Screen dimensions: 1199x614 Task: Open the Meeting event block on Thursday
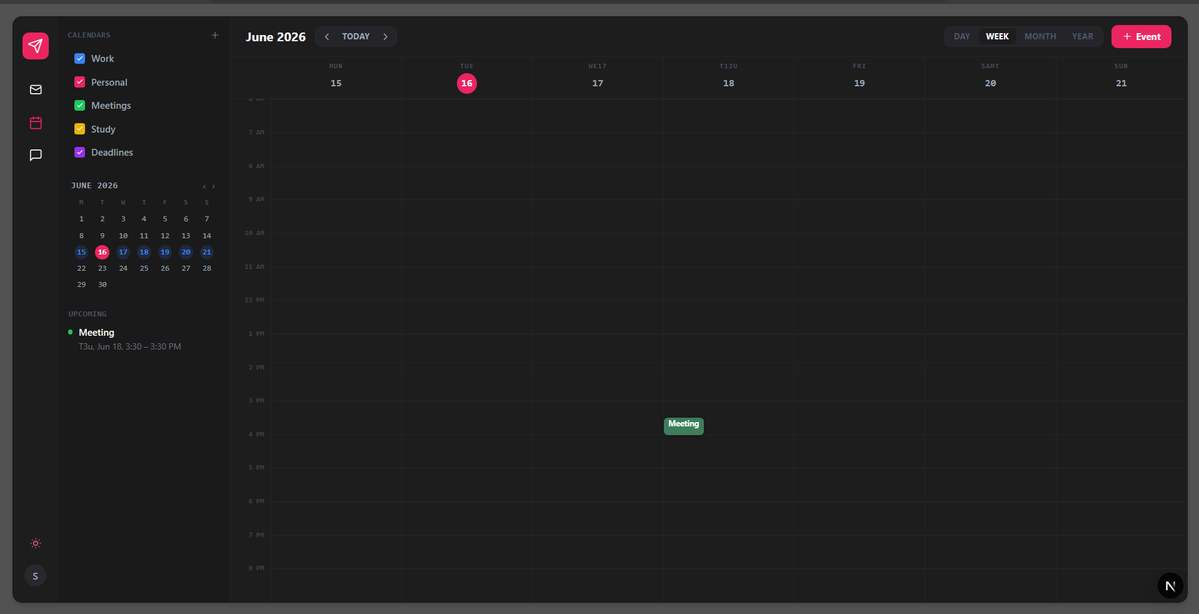point(684,427)
